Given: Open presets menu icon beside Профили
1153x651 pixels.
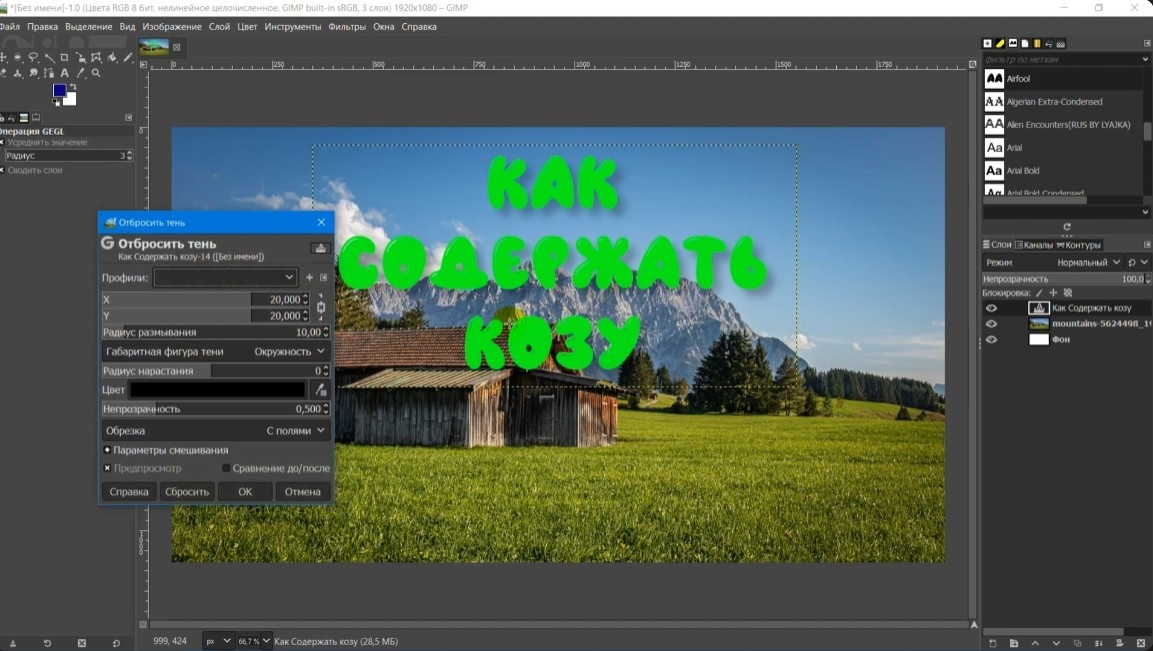Looking at the screenshot, I should (324, 277).
